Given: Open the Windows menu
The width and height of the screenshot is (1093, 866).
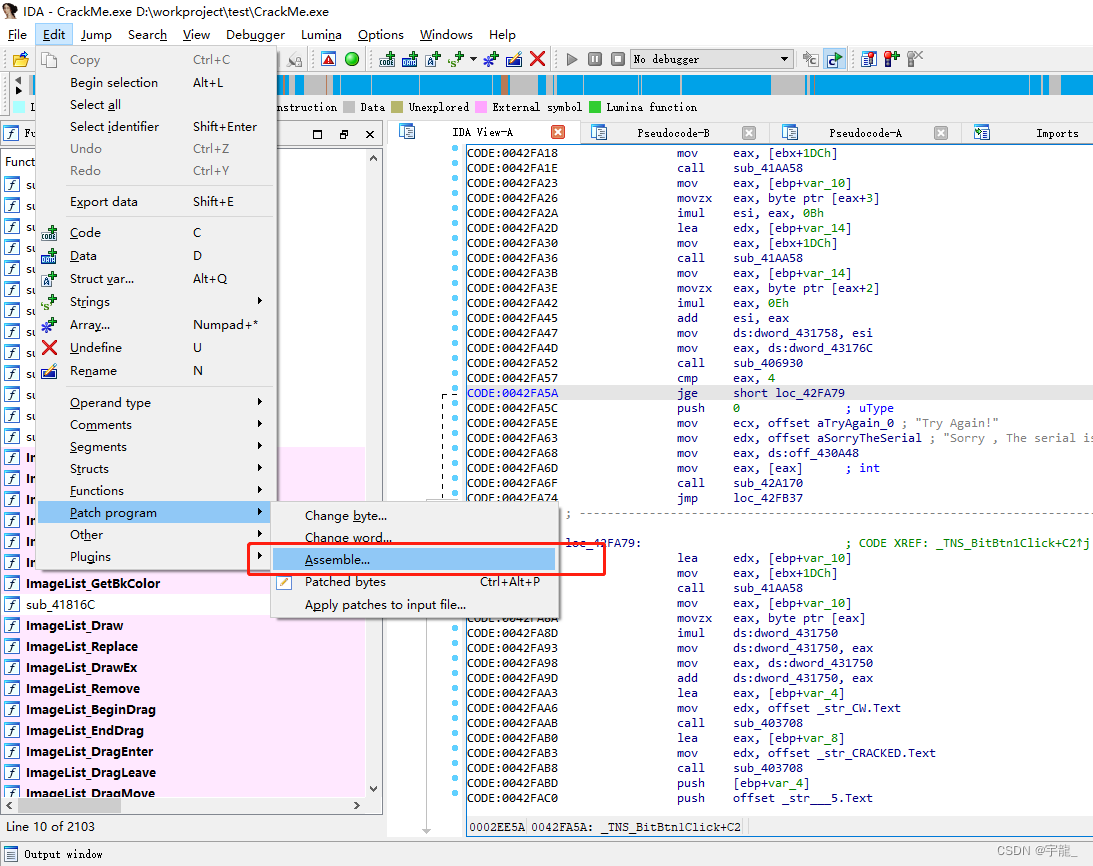Looking at the screenshot, I should pyautogui.click(x=446, y=35).
